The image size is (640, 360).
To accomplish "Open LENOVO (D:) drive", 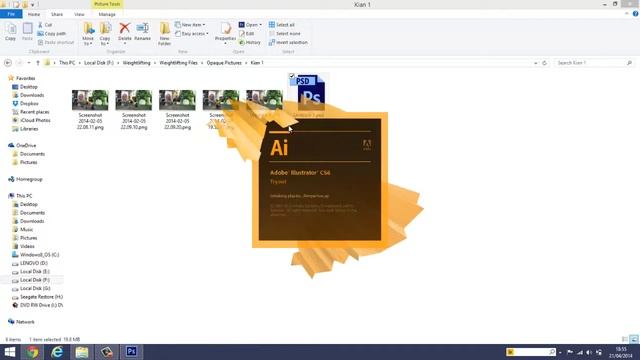I will 33,263.
